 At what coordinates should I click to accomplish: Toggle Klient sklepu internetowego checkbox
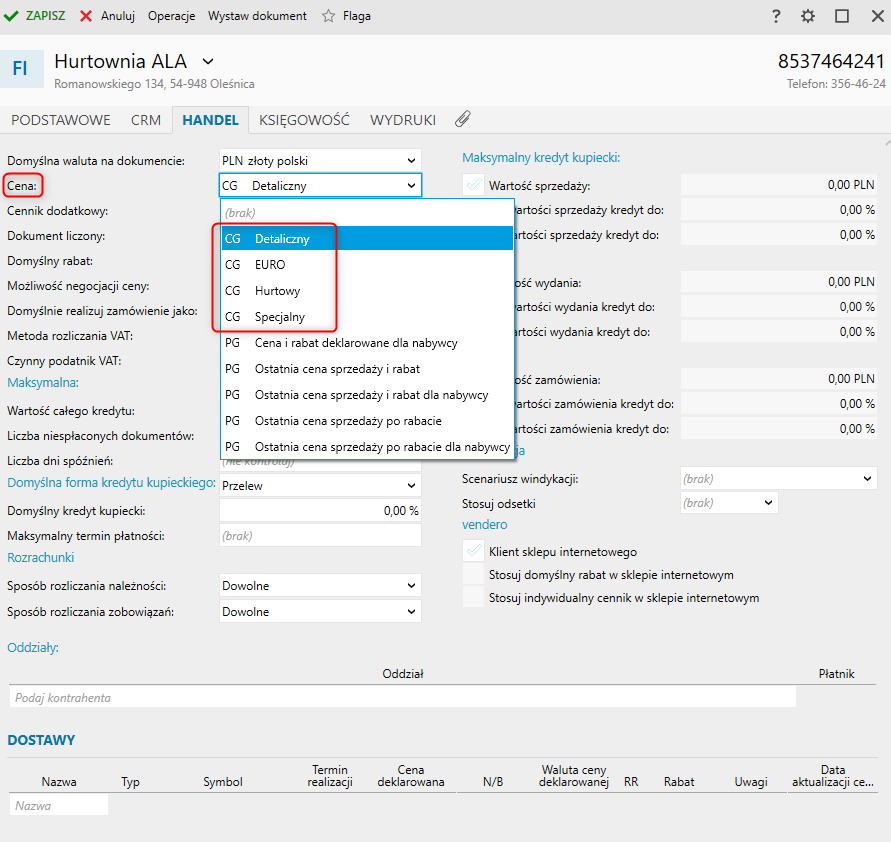pos(473,551)
